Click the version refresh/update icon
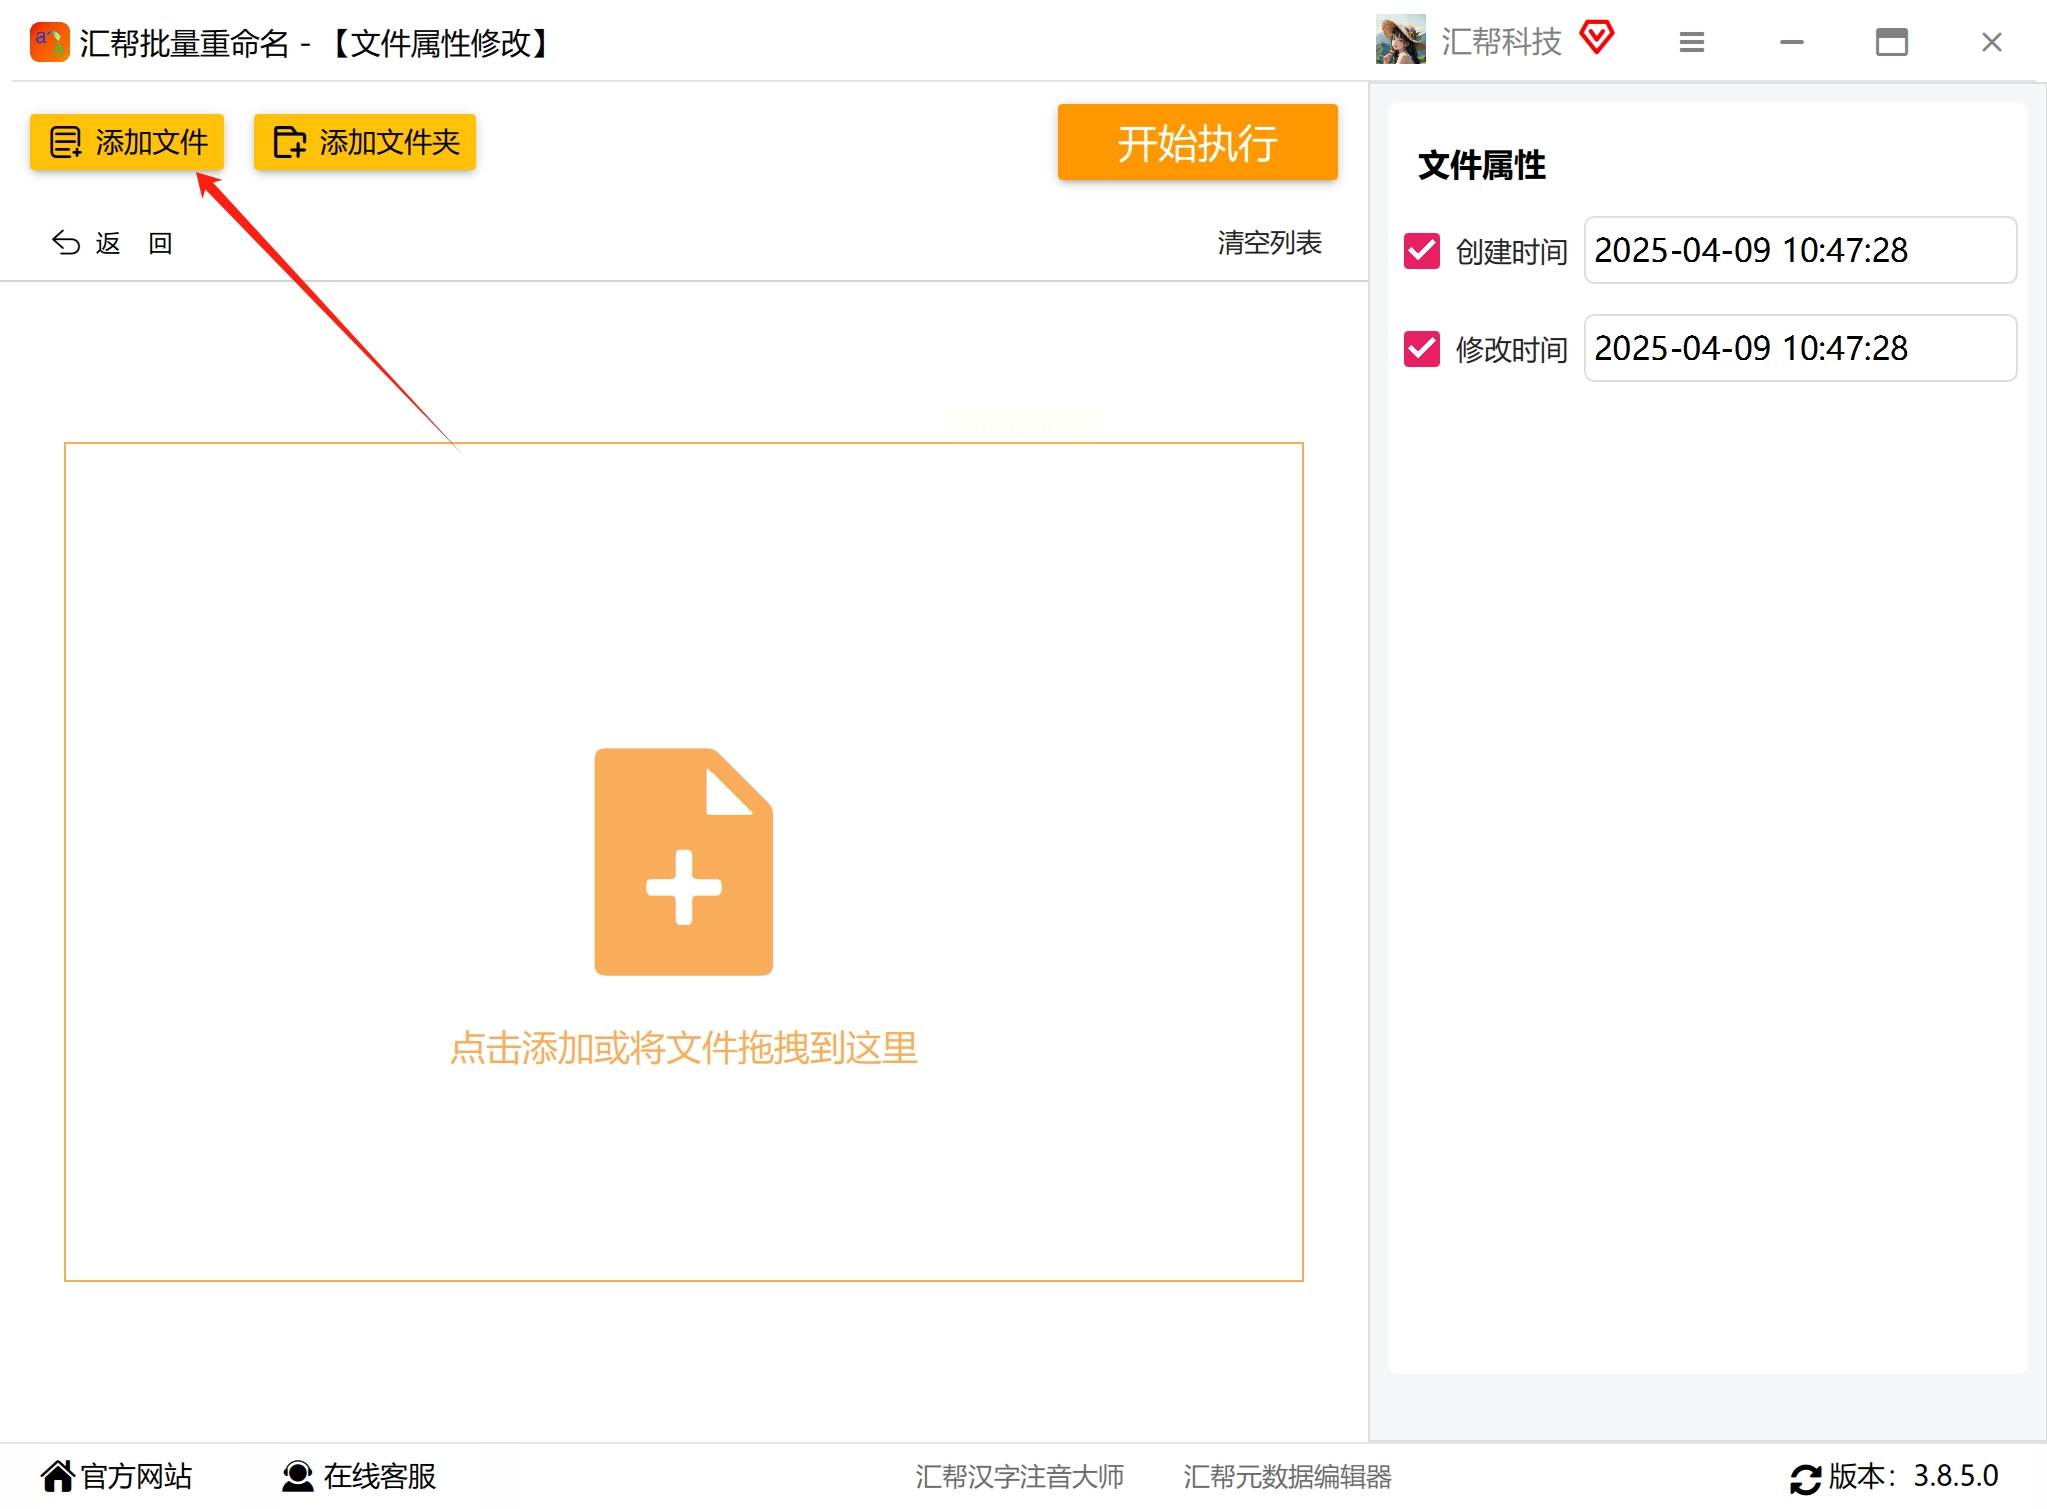This screenshot has height=1509, width=2047. tap(1805, 1478)
